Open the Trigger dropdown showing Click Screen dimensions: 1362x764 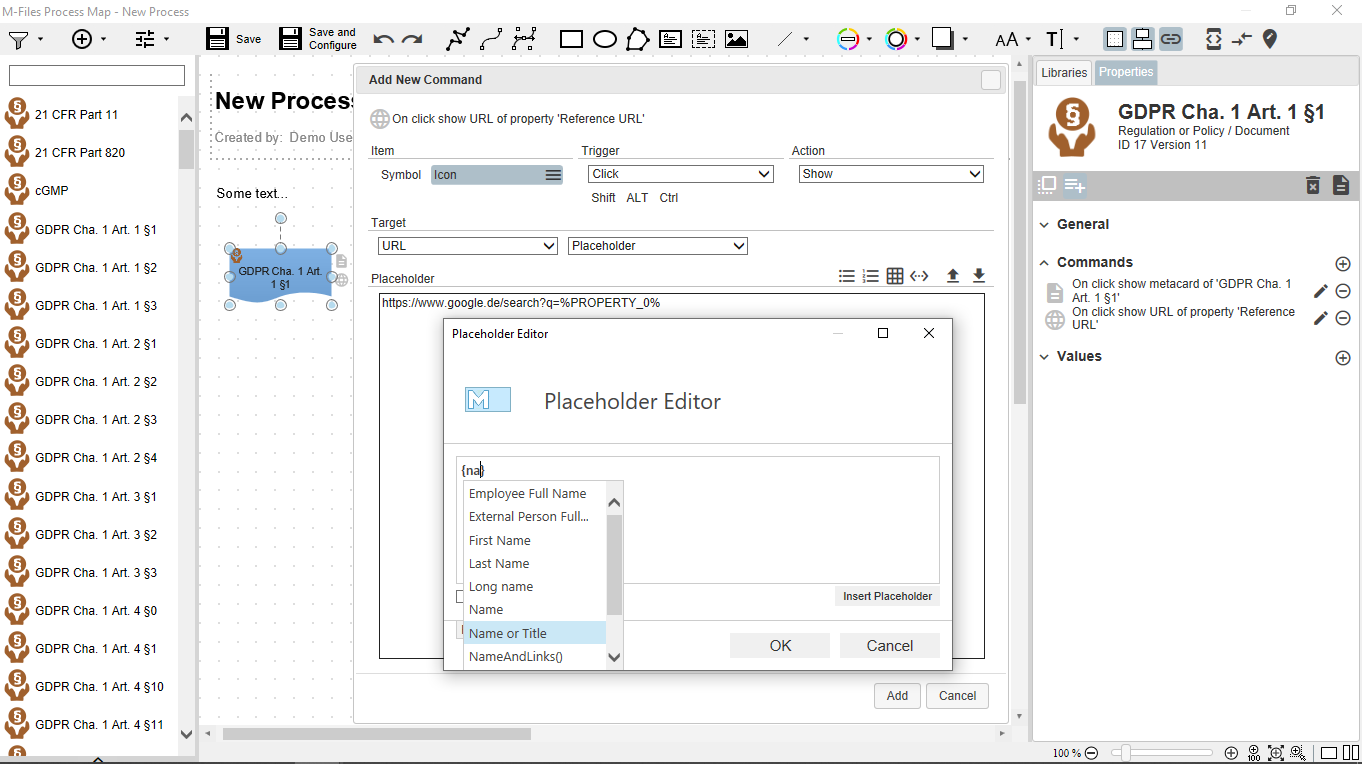coord(680,174)
